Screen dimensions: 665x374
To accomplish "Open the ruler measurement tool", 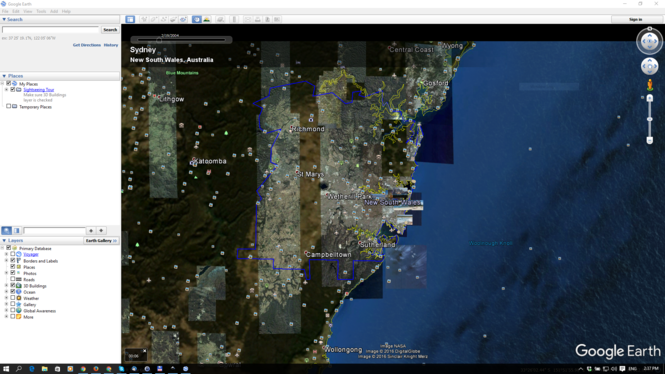I will (235, 20).
